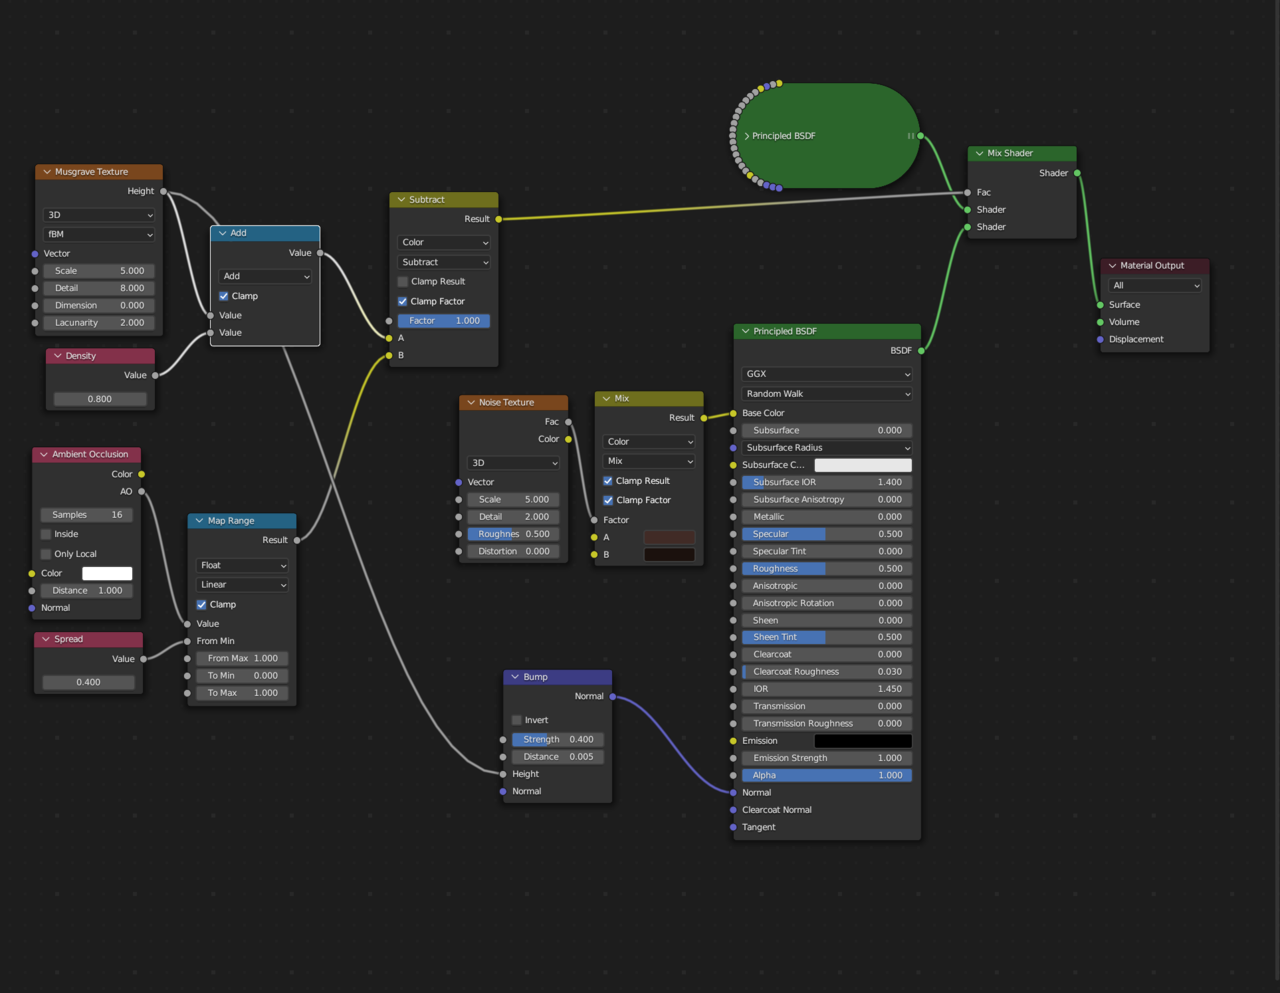
Task: Open the fBM type dropdown in Musgrave
Action: tap(99, 234)
